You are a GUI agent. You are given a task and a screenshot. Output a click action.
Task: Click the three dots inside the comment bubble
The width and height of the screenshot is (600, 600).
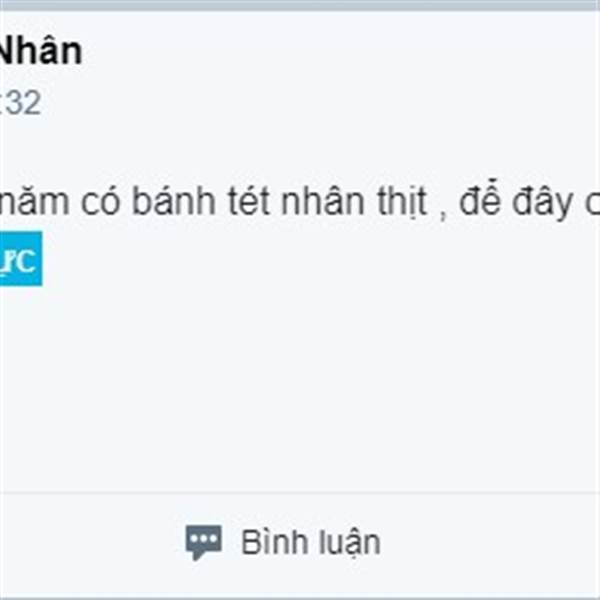pos(204,539)
